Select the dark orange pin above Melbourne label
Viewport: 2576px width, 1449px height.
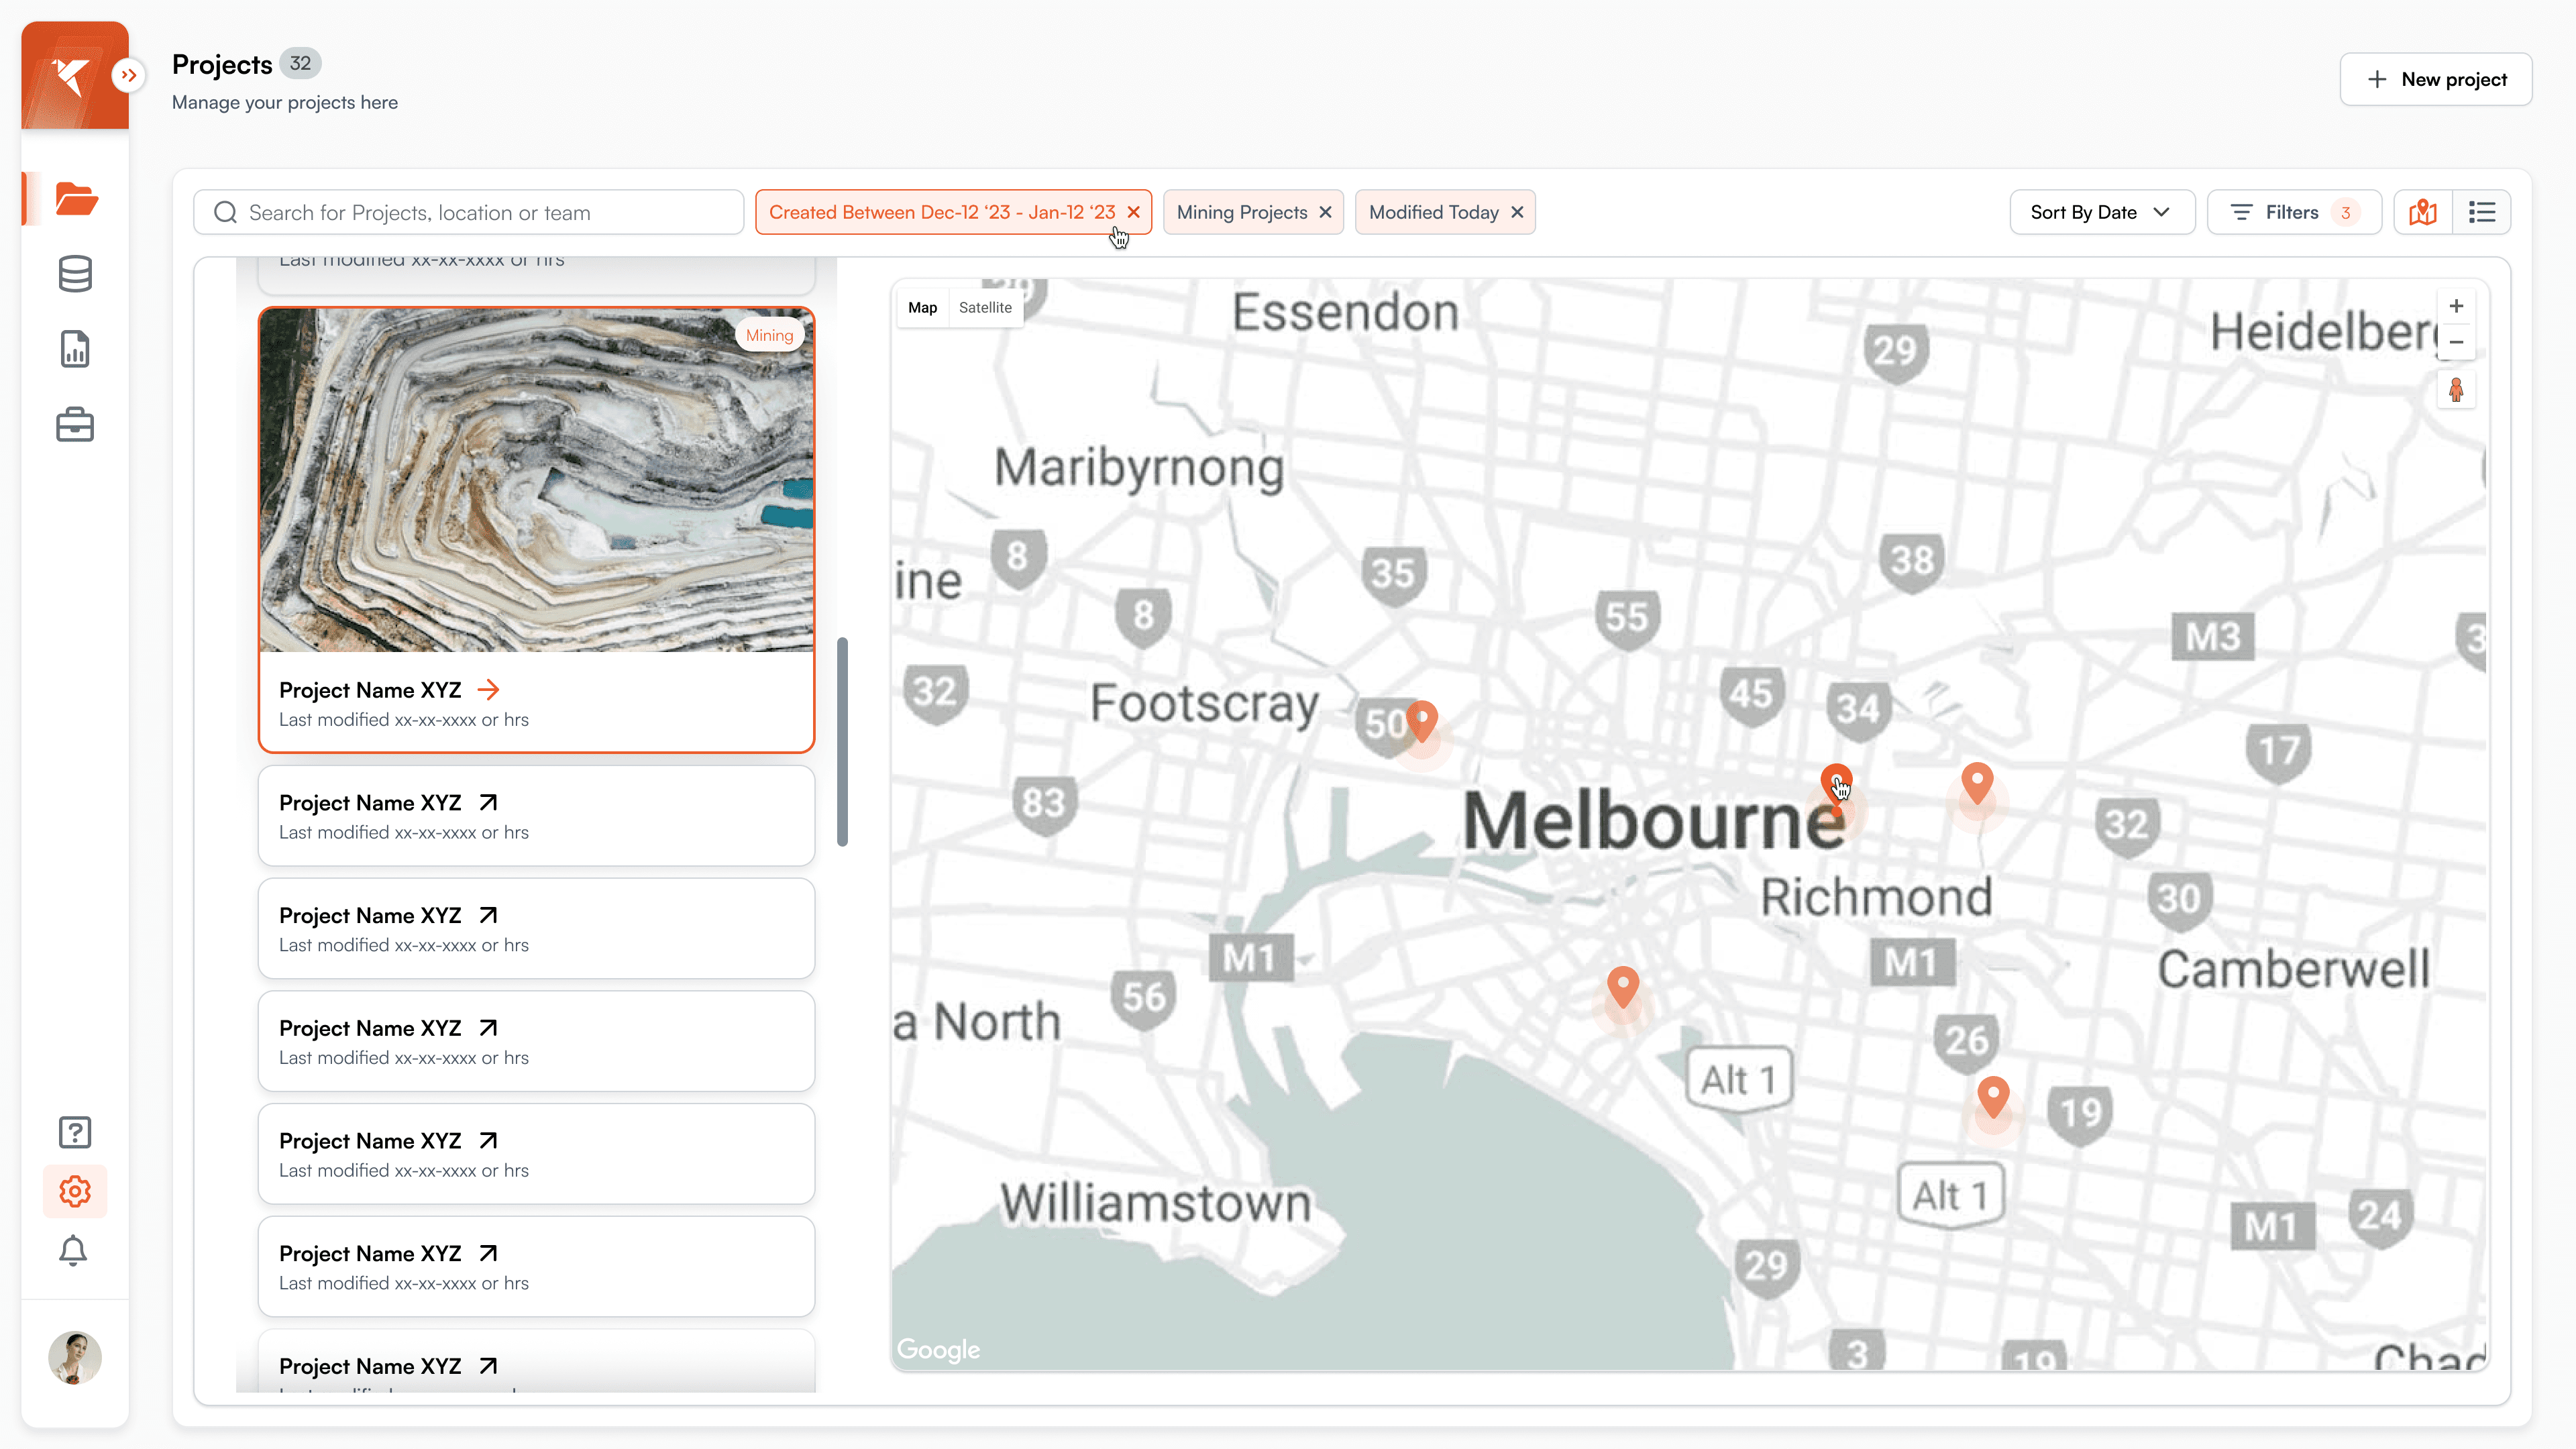pos(1836,786)
